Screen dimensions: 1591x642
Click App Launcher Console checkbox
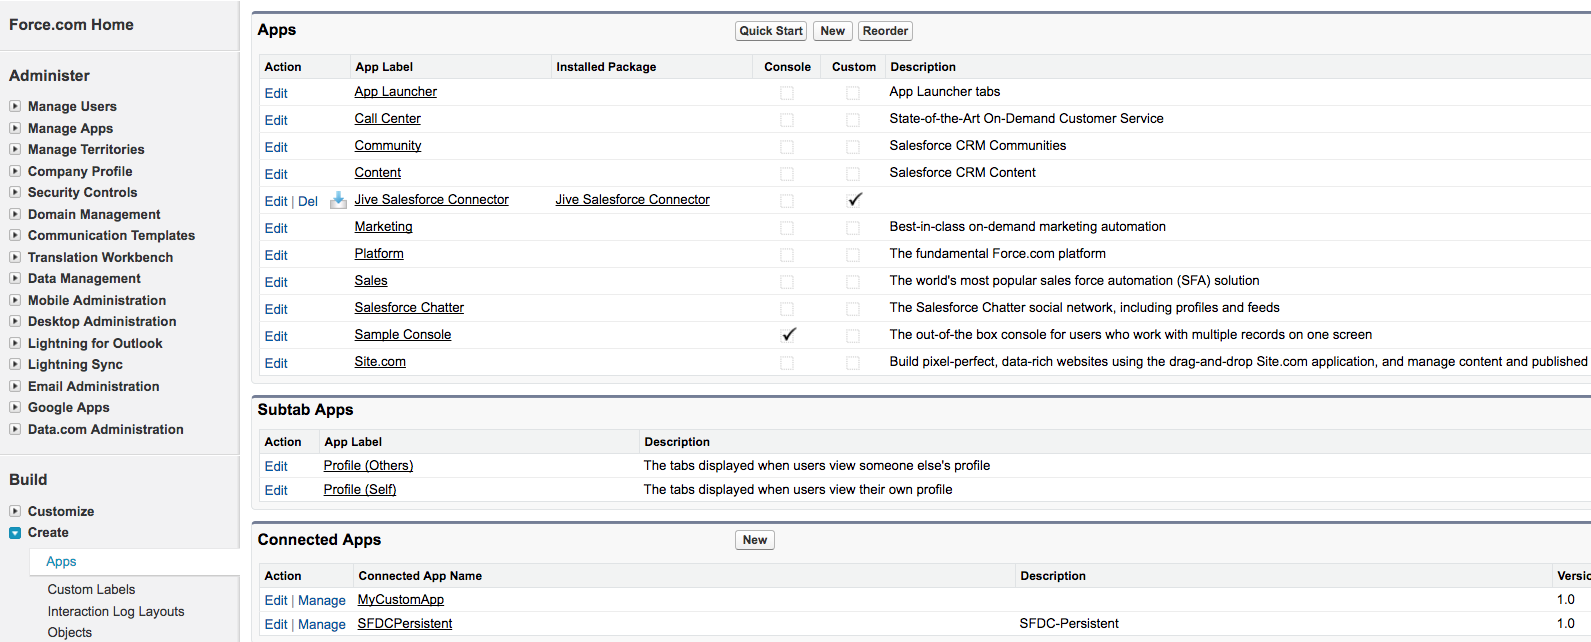(x=787, y=93)
